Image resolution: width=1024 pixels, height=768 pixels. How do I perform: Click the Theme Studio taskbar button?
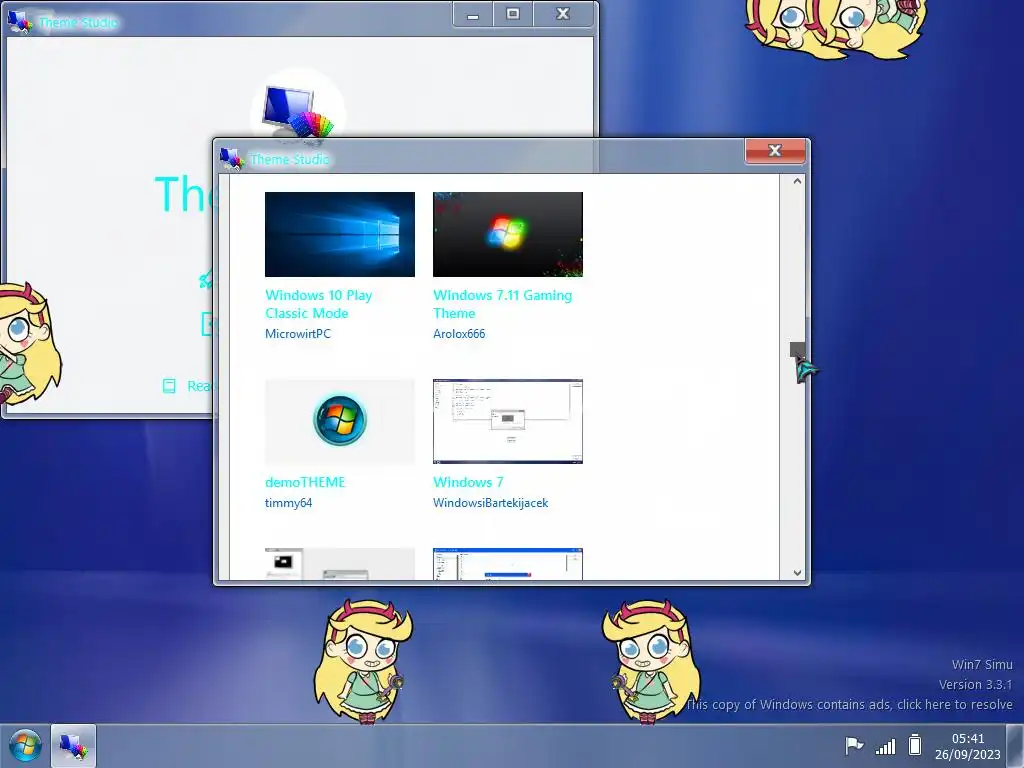pos(73,746)
